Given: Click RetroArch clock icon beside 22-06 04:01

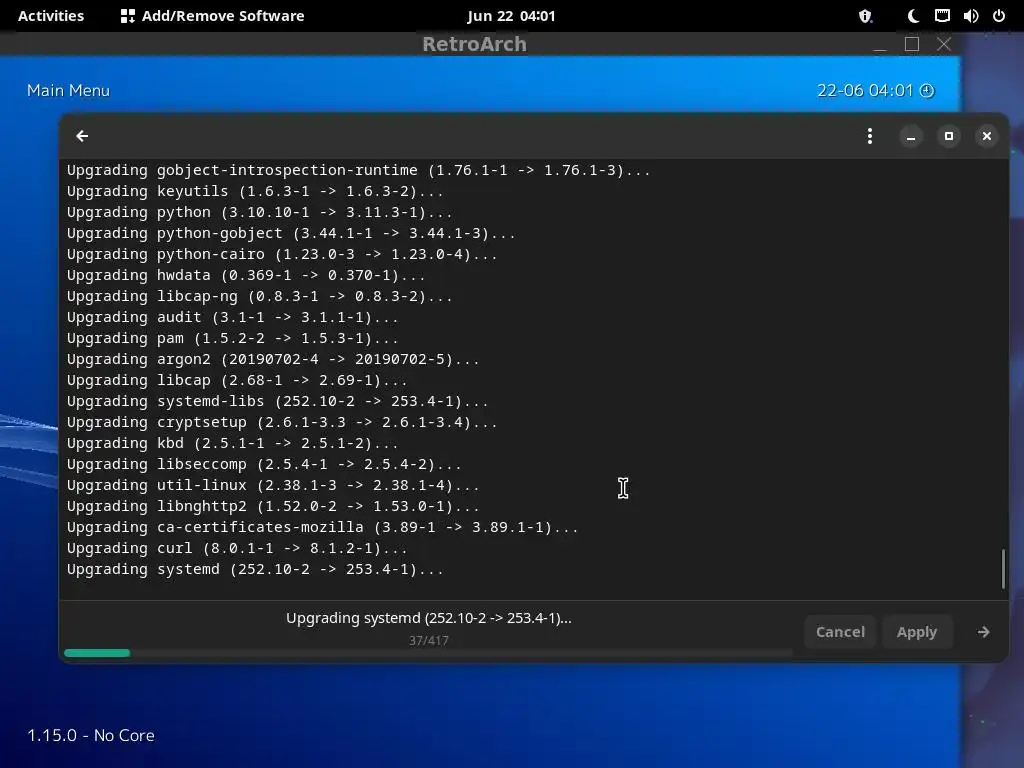Looking at the screenshot, I should [927, 91].
